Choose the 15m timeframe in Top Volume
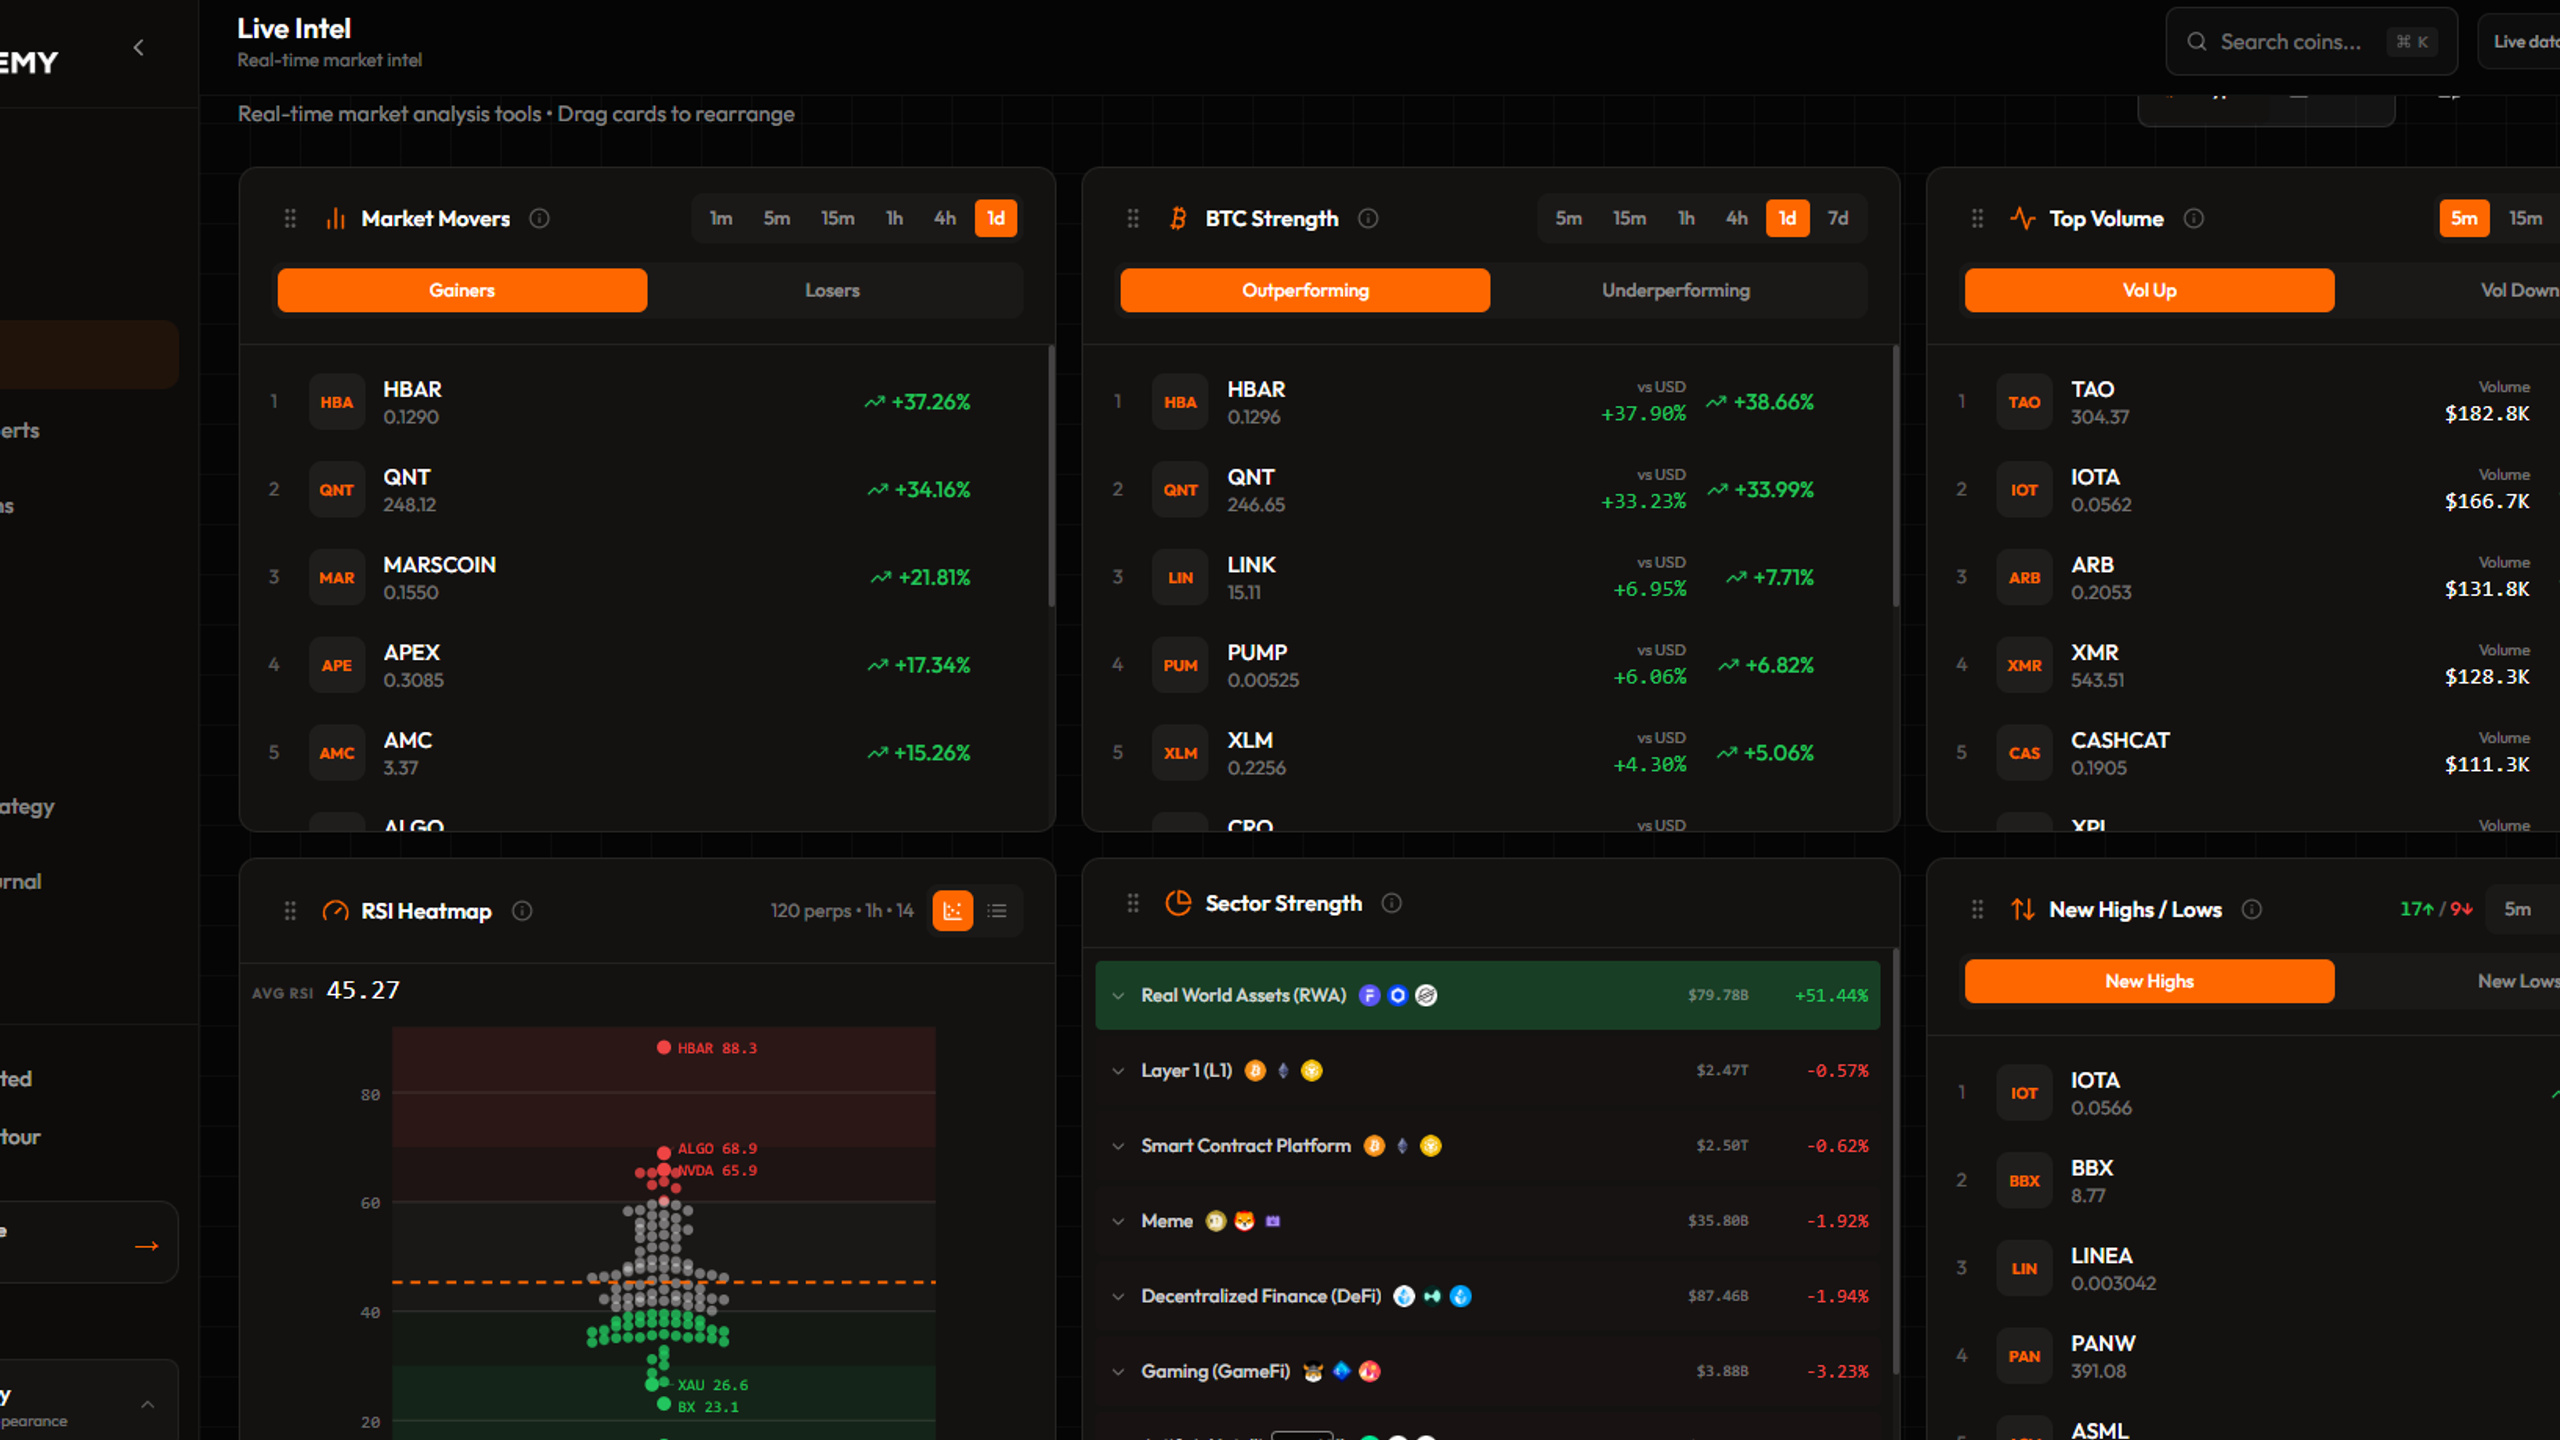The height and width of the screenshot is (1440, 2560). (x=2525, y=218)
